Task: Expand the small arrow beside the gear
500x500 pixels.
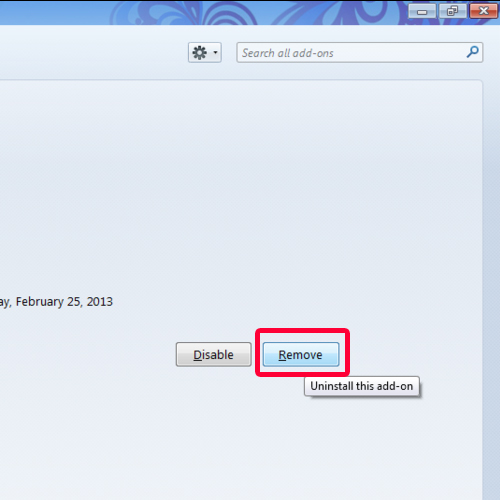Action: 215,52
